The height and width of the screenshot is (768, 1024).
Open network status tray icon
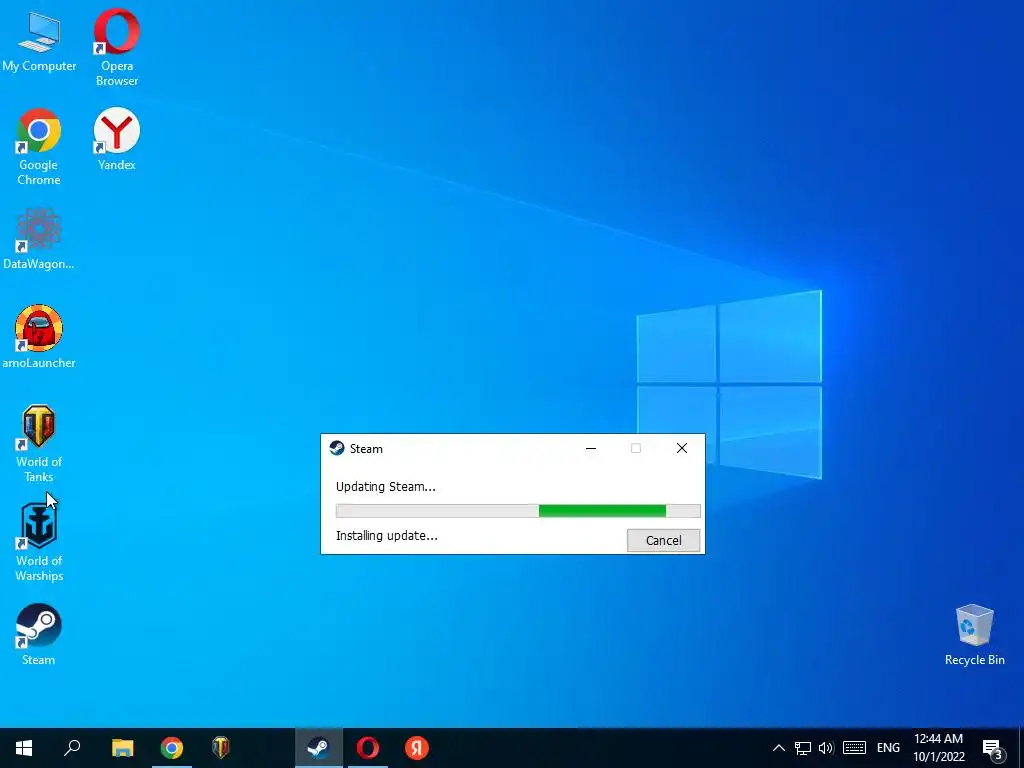coord(803,748)
